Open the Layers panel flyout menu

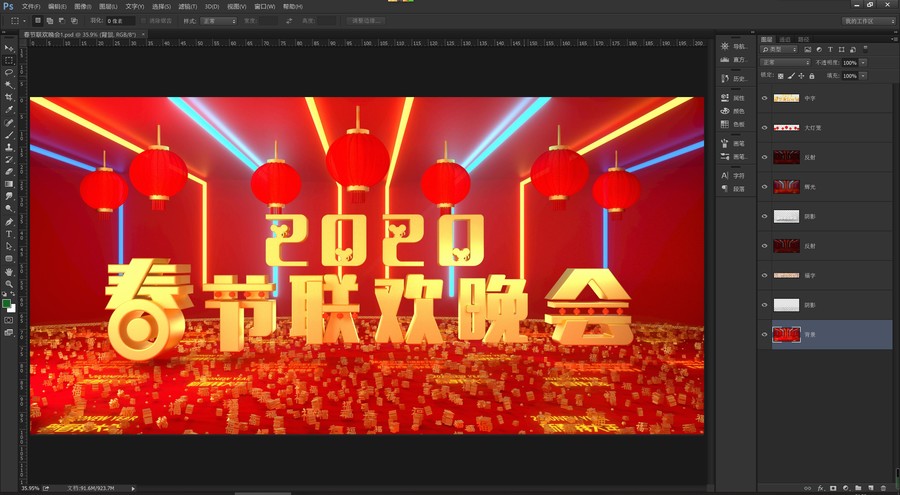pyautogui.click(x=894, y=39)
